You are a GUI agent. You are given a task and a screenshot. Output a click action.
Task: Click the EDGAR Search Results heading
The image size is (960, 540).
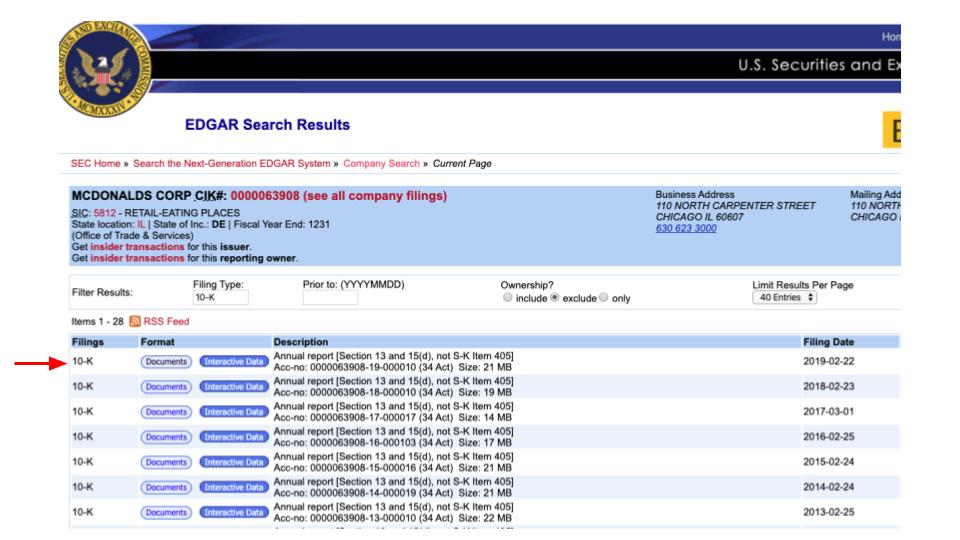pyautogui.click(x=268, y=125)
